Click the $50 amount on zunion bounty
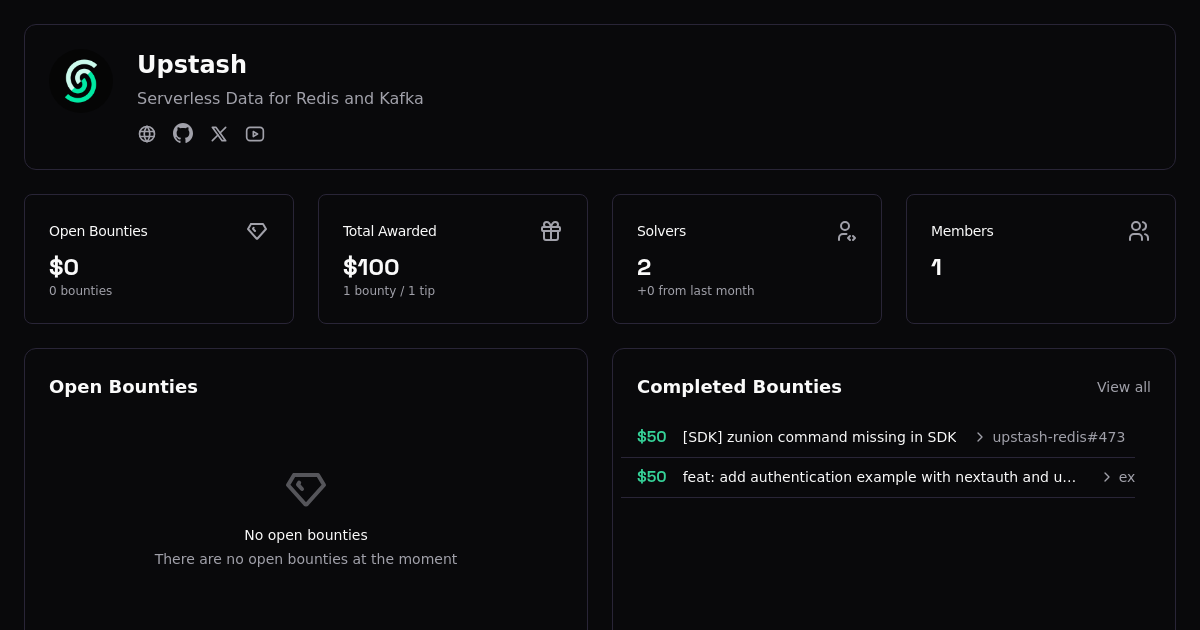Image resolution: width=1200 pixels, height=630 pixels. coord(651,437)
